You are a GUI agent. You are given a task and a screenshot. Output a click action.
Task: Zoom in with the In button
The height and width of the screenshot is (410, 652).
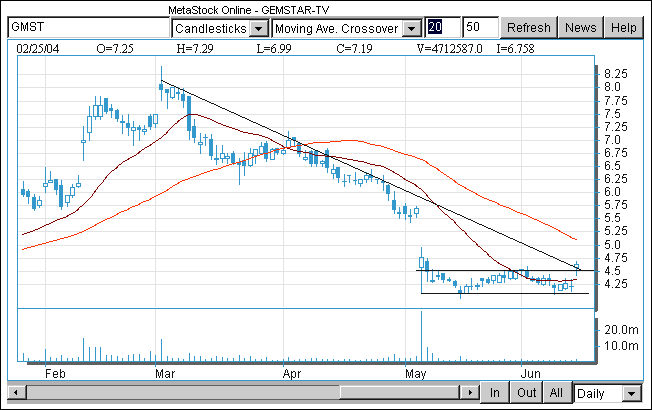tap(494, 393)
